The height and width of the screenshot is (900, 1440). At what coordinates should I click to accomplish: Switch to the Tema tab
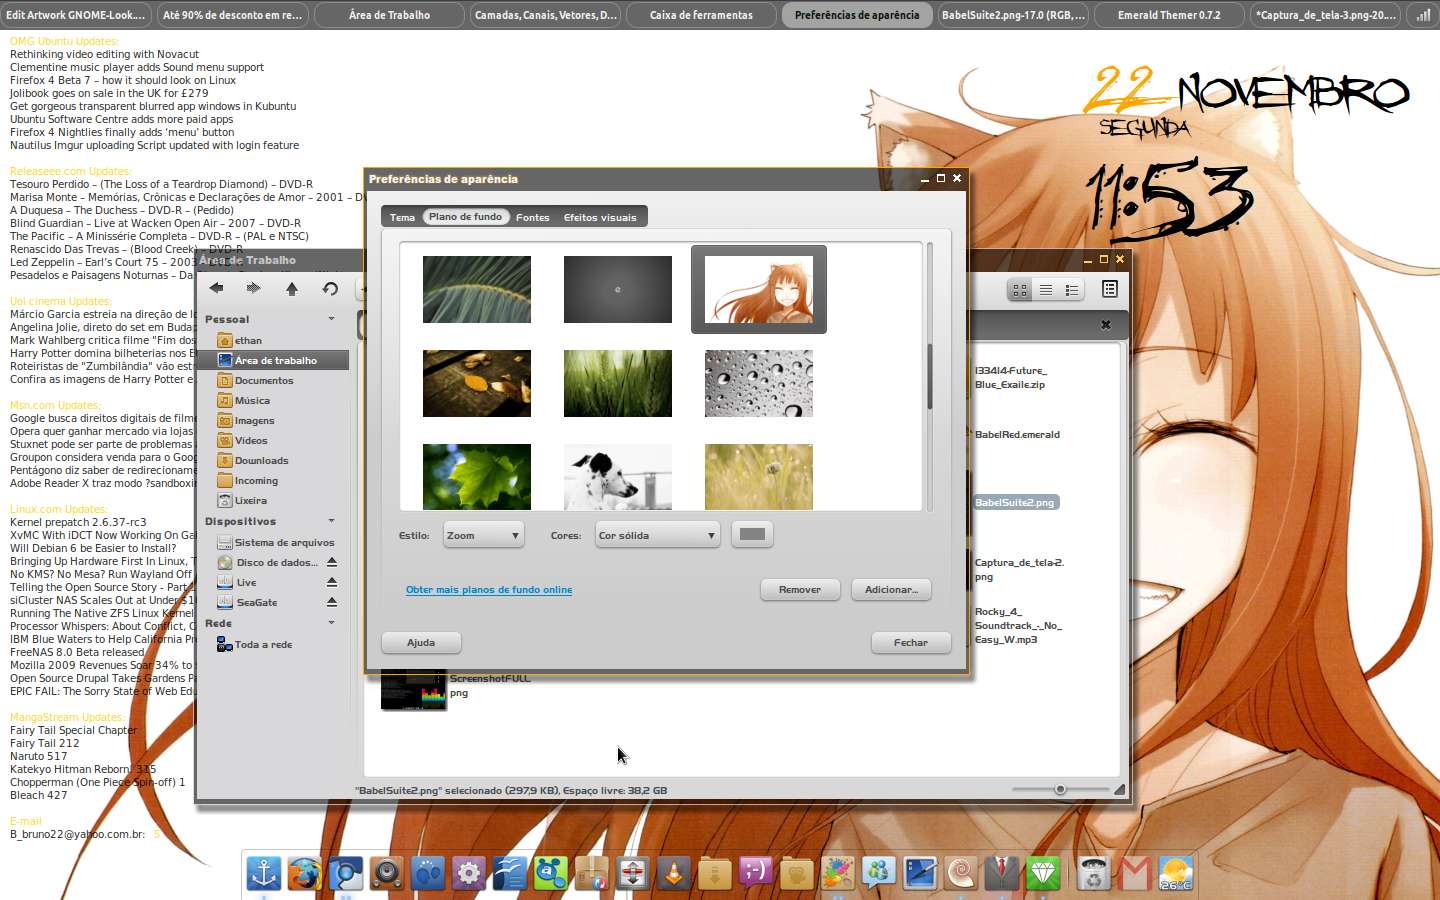click(402, 217)
